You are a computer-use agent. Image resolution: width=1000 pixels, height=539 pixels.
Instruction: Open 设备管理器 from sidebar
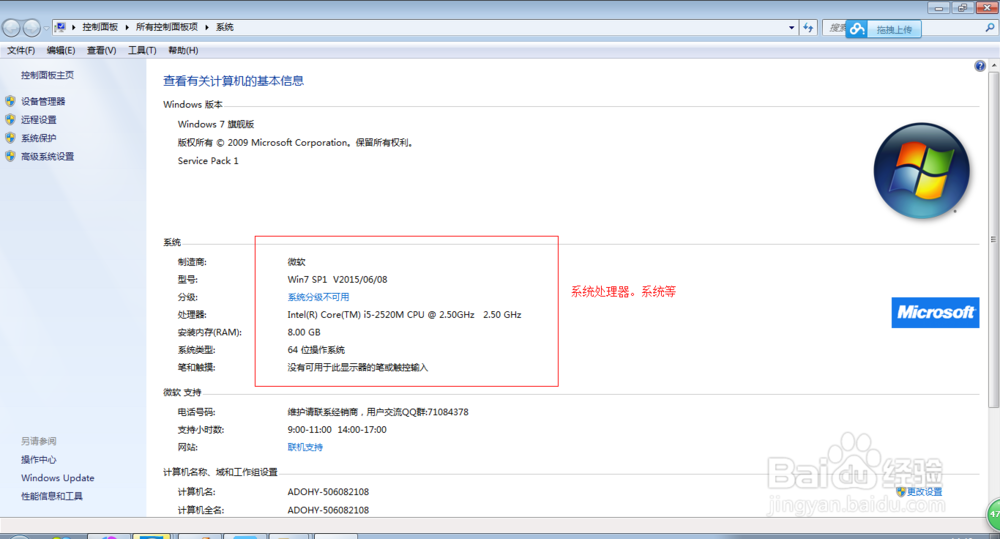43,101
